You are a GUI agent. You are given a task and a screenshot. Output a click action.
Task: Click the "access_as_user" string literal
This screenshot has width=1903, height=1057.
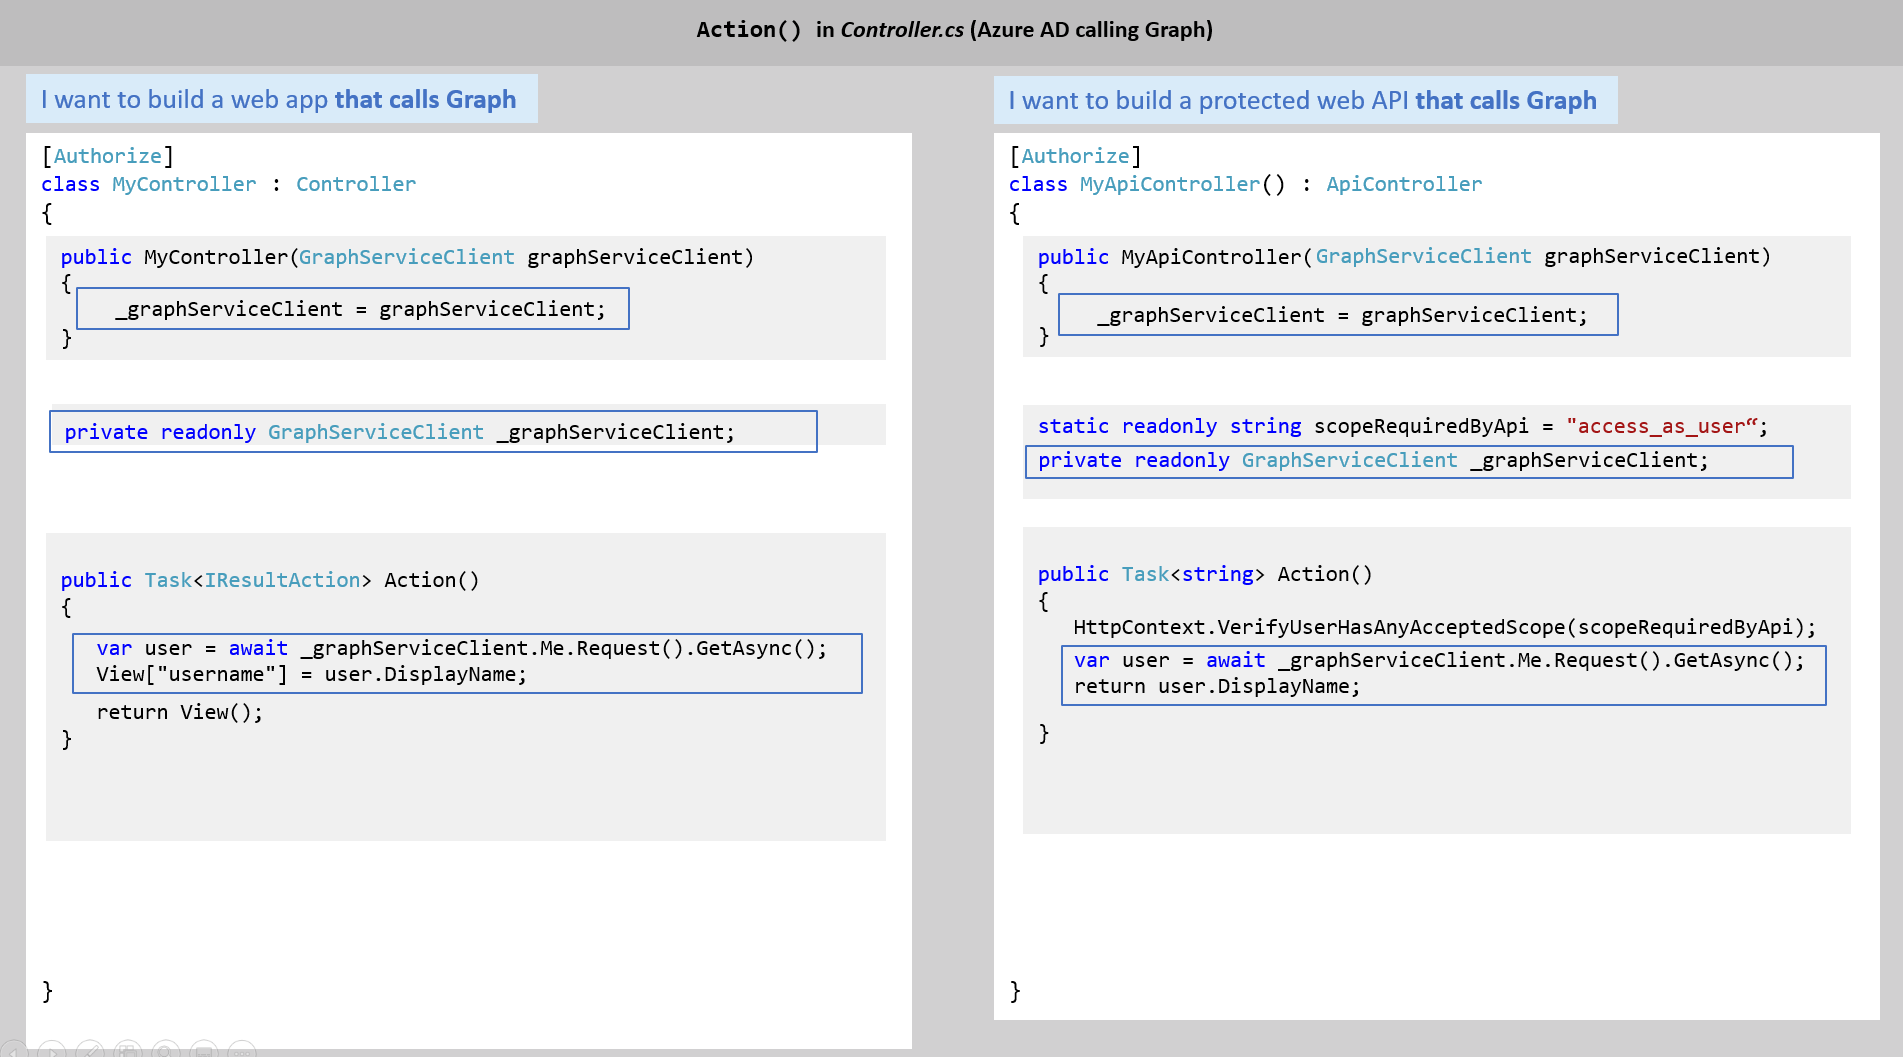coord(1662,426)
